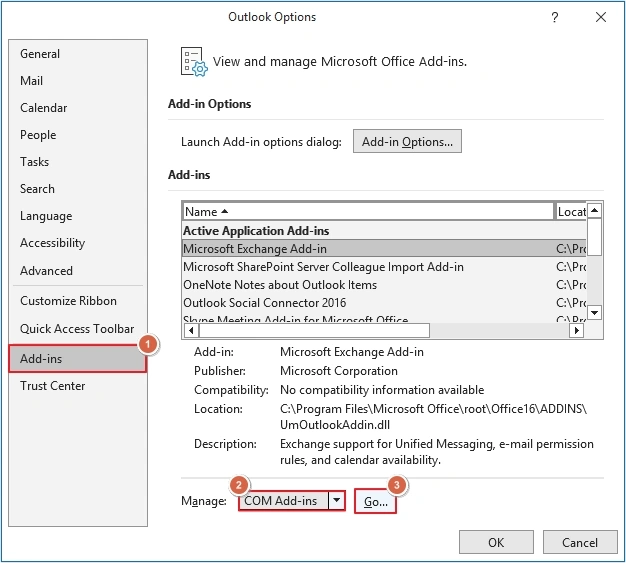Image resolution: width=626 pixels, height=563 pixels.
Task: Click the list's scroll down arrow
Action: click(x=594, y=313)
